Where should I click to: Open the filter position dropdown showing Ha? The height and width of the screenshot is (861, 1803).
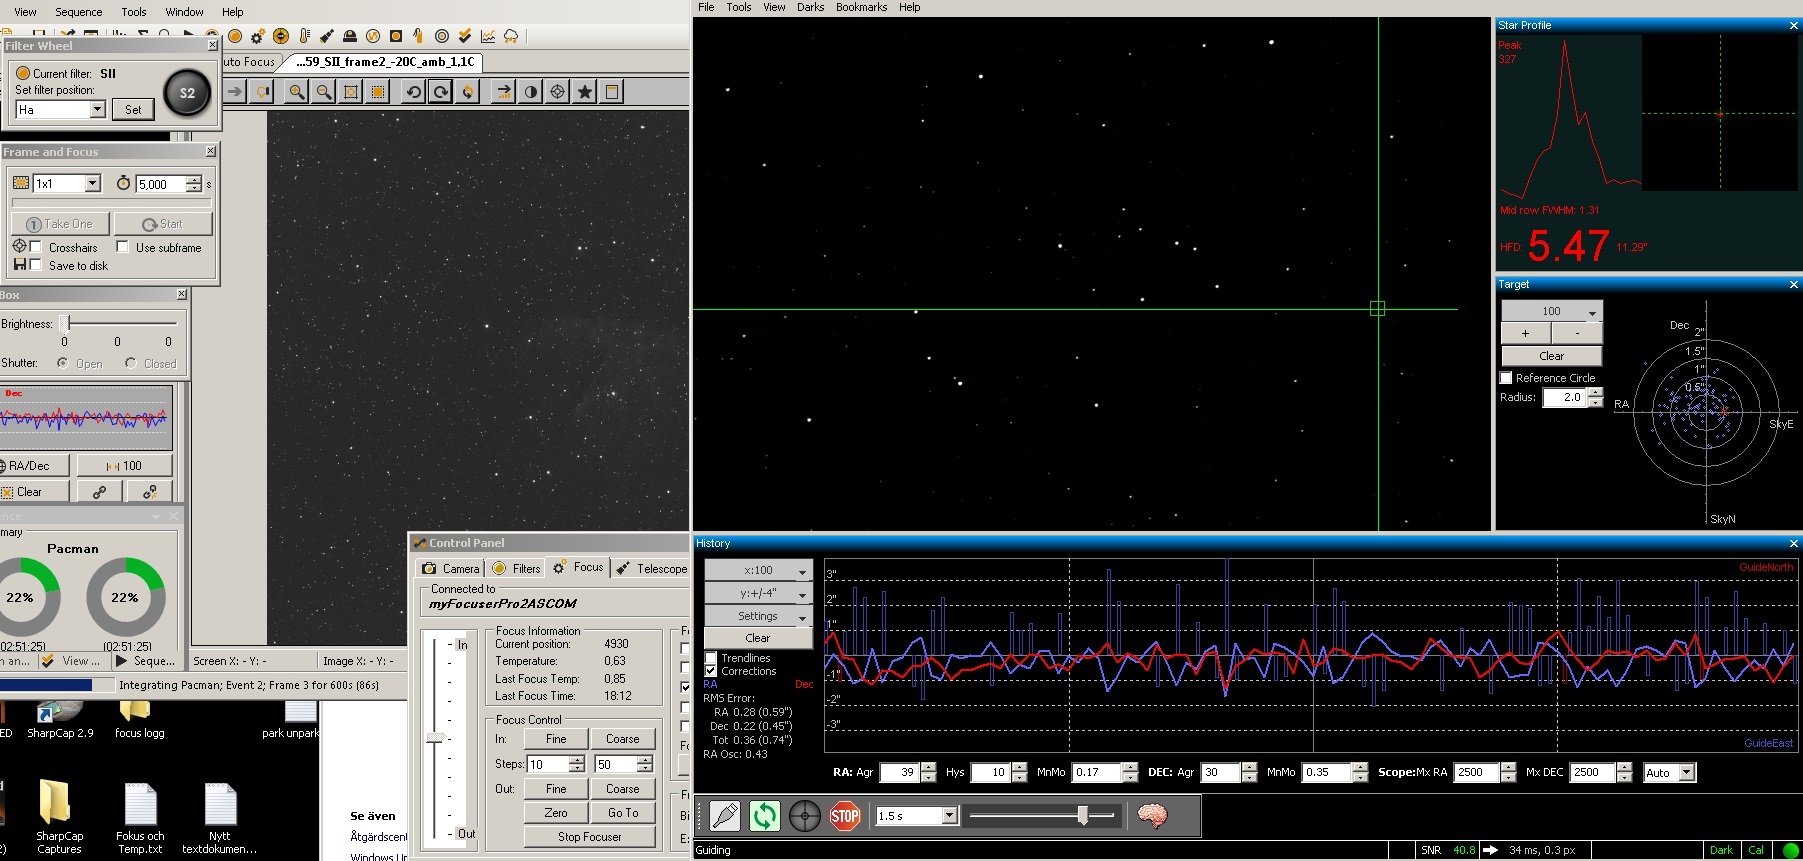coord(98,109)
